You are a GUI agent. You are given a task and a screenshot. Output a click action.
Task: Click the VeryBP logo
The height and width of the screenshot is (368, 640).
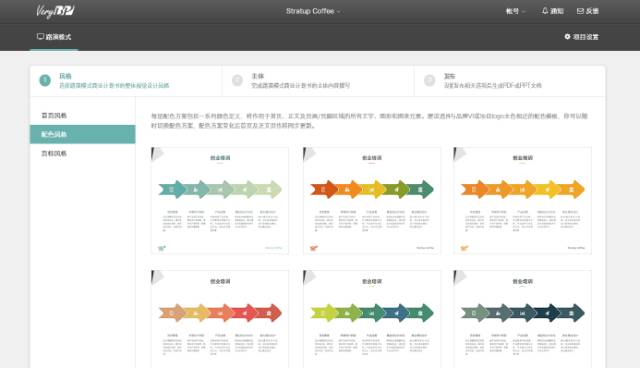click(x=55, y=11)
